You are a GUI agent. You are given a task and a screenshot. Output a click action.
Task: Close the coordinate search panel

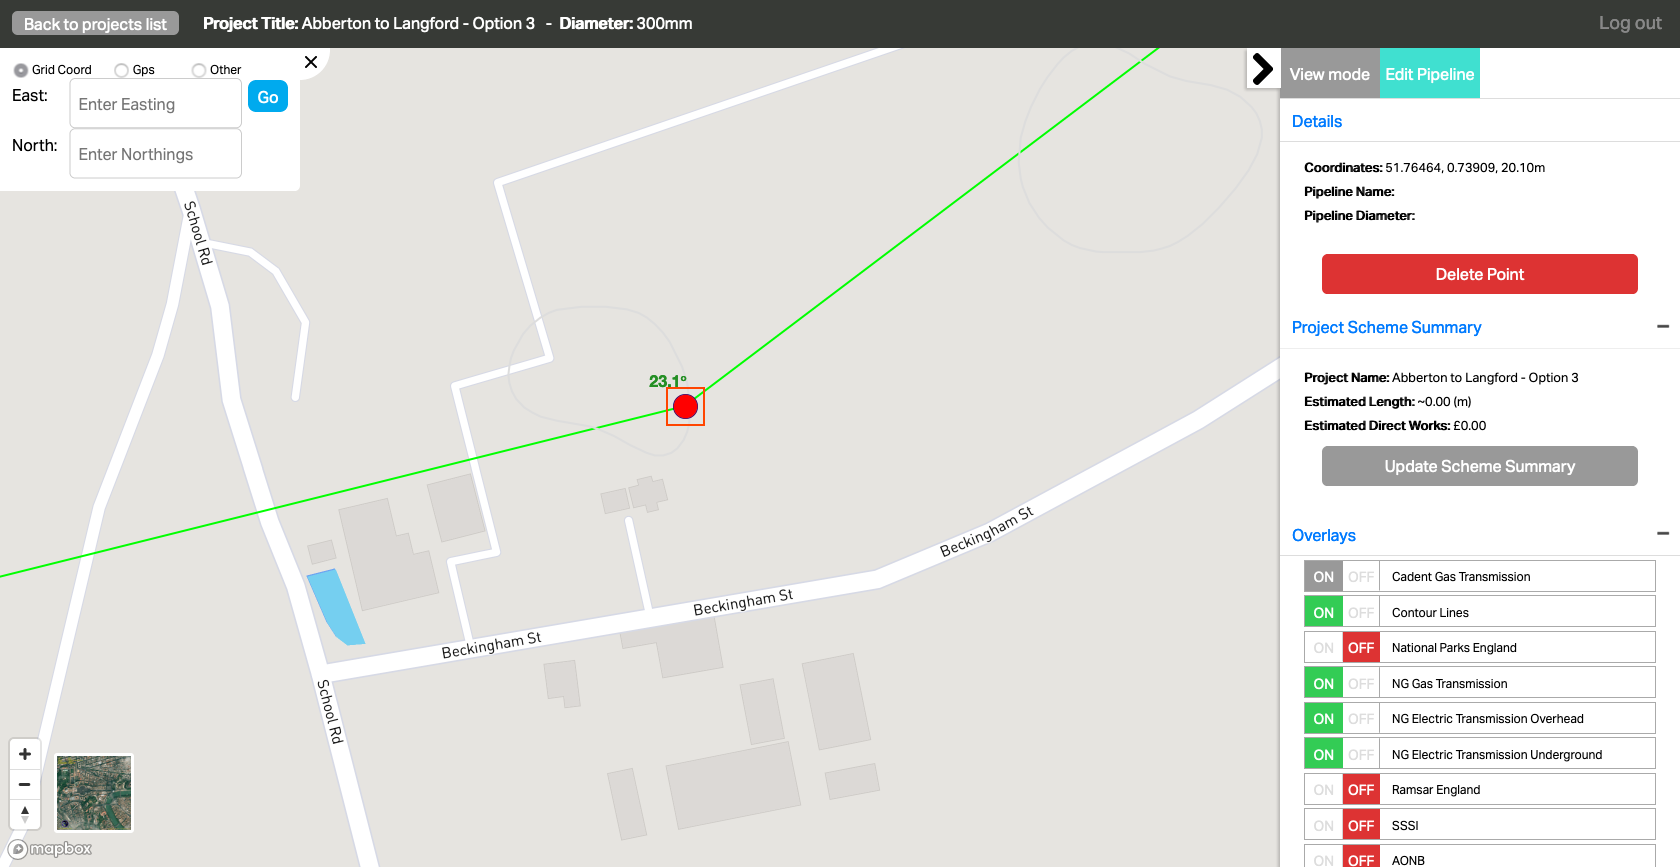pyautogui.click(x=311, y=62)
